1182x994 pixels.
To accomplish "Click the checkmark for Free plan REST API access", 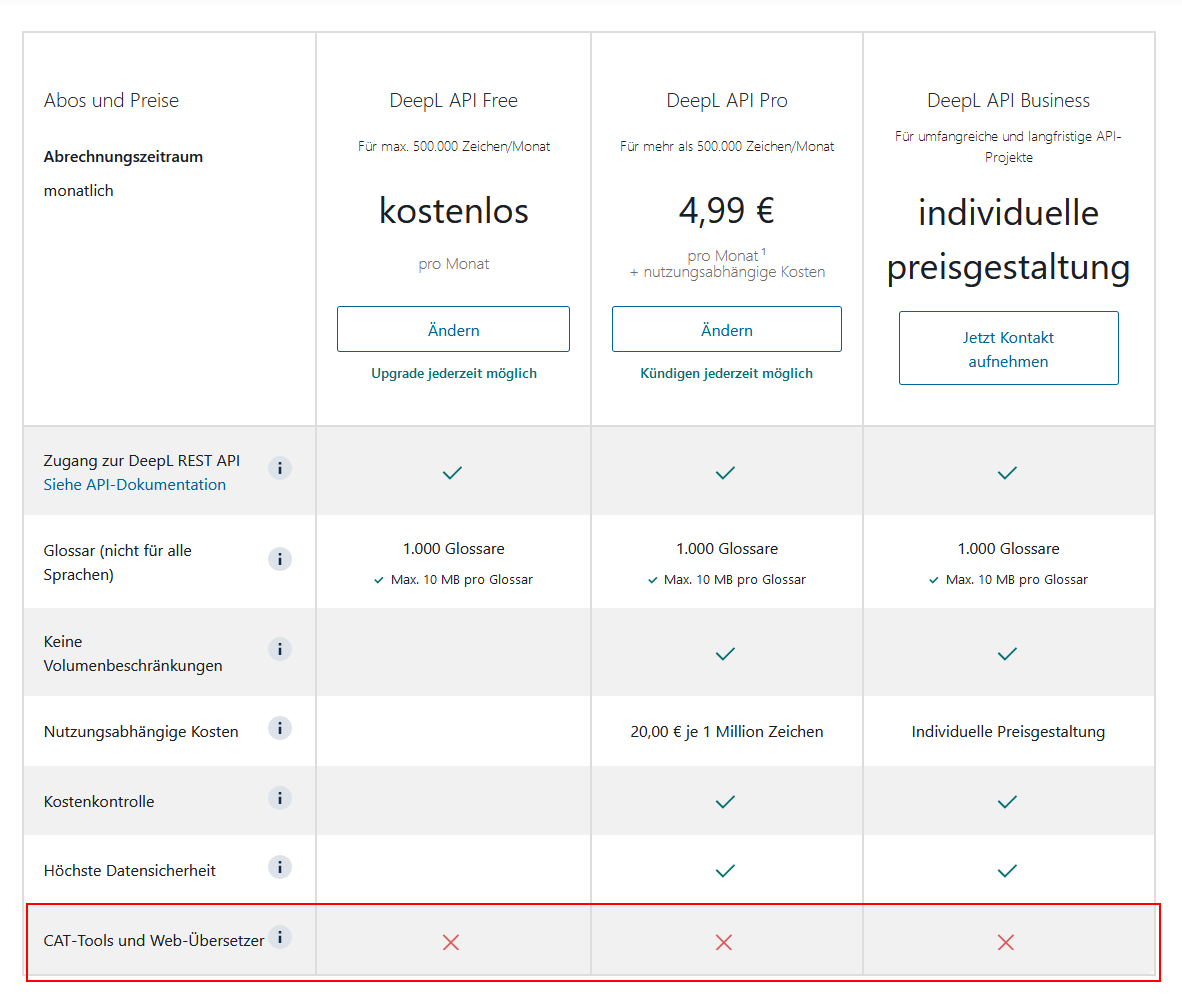I will (x=452, y=472).
